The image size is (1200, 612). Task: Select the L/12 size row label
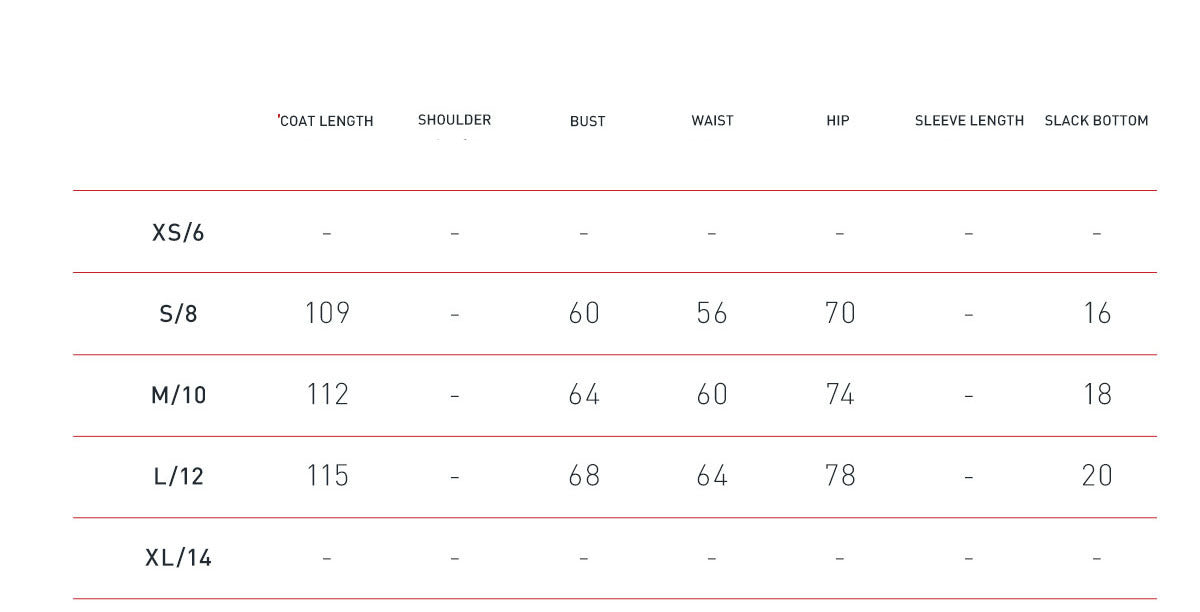tap(178, 476)
